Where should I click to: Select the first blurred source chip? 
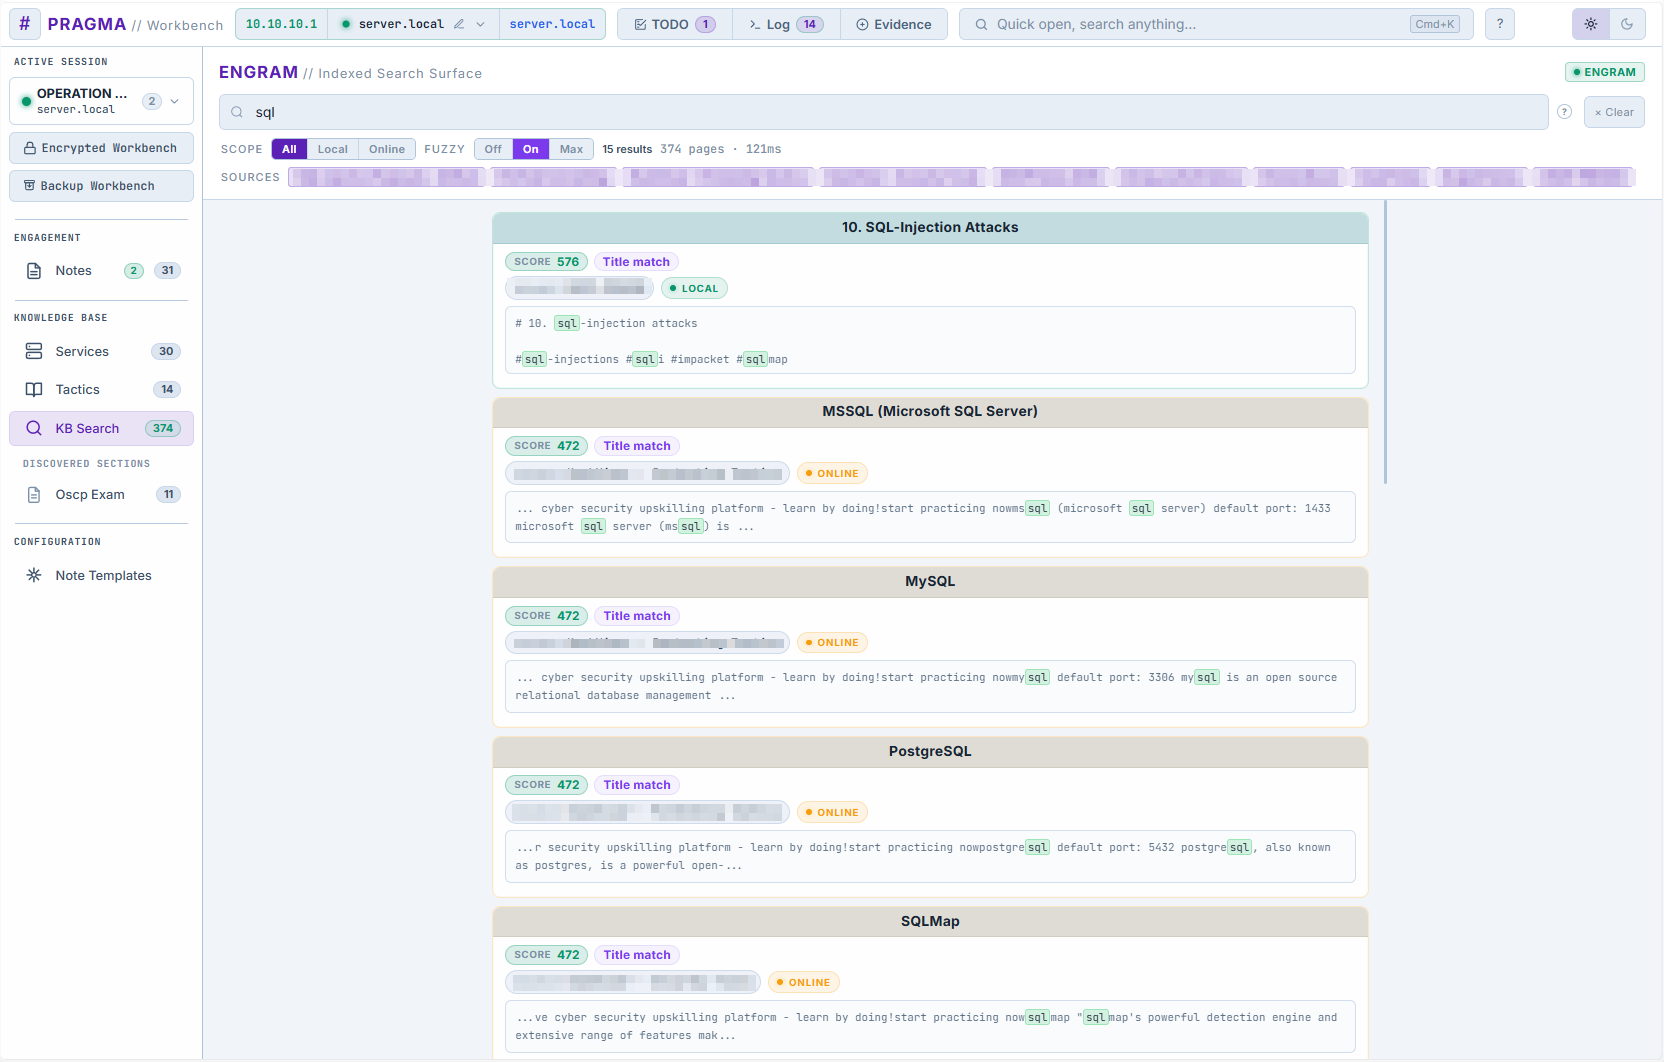coord(386,177)
